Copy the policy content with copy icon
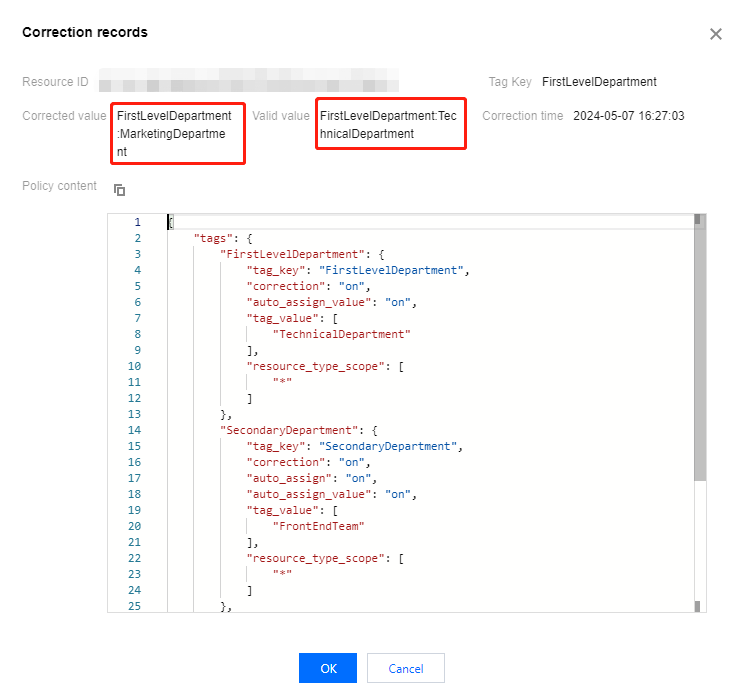 pyautogui.click(x=119, y=190)
